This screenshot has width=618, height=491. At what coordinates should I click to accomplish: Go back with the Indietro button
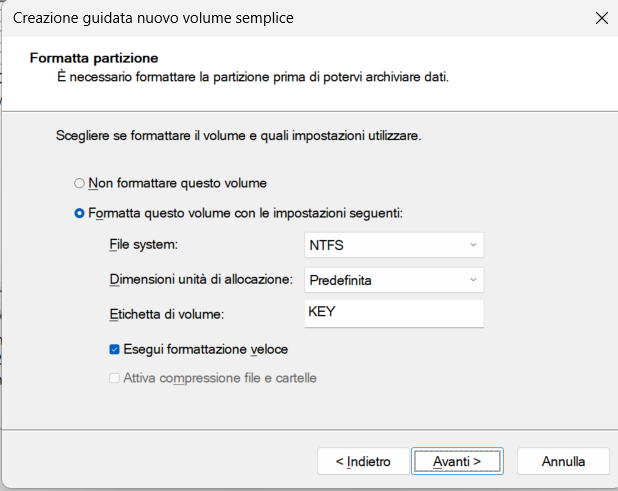[363, 461]
